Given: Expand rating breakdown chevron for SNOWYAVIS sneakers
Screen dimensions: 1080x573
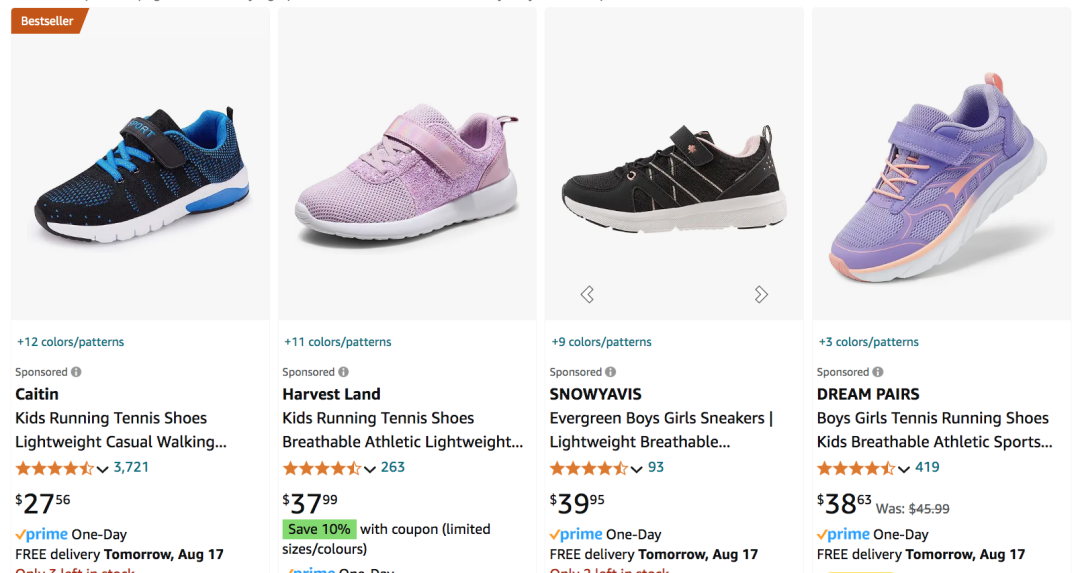Looking at the screenshot, I should (637, 469).
